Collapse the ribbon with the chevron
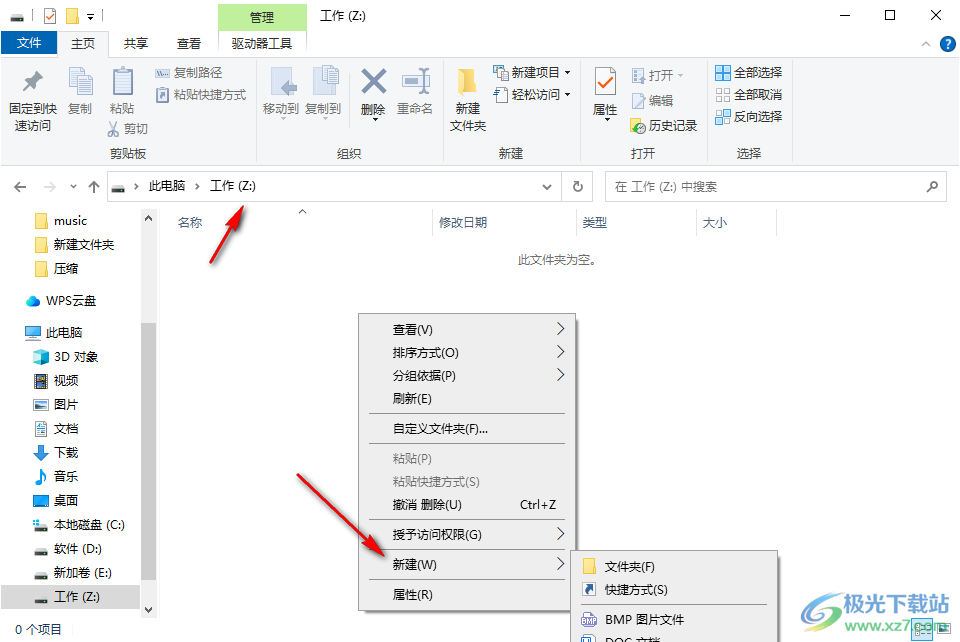The height and width of the screenshot is (642, 960). 926,44
